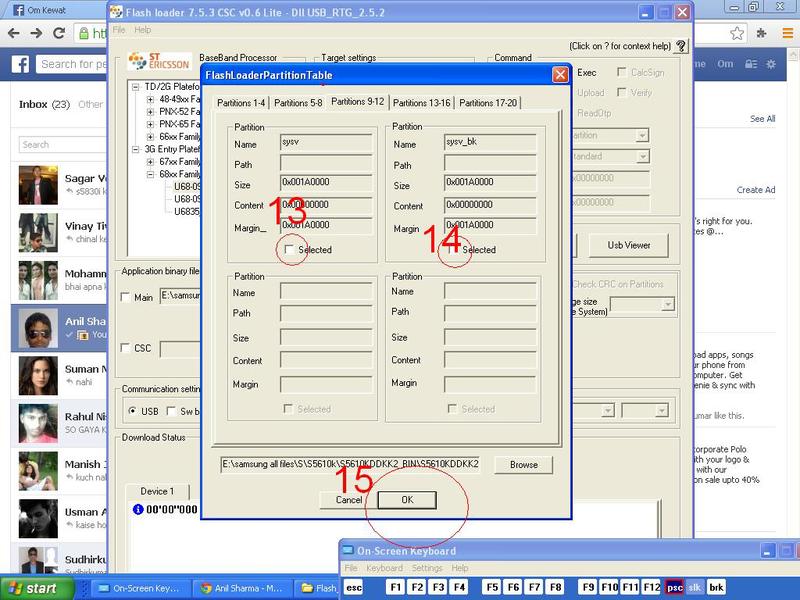This screenshot has height=600, width=800.
Task: Click the Facebook logo icon
Action: 20,64
